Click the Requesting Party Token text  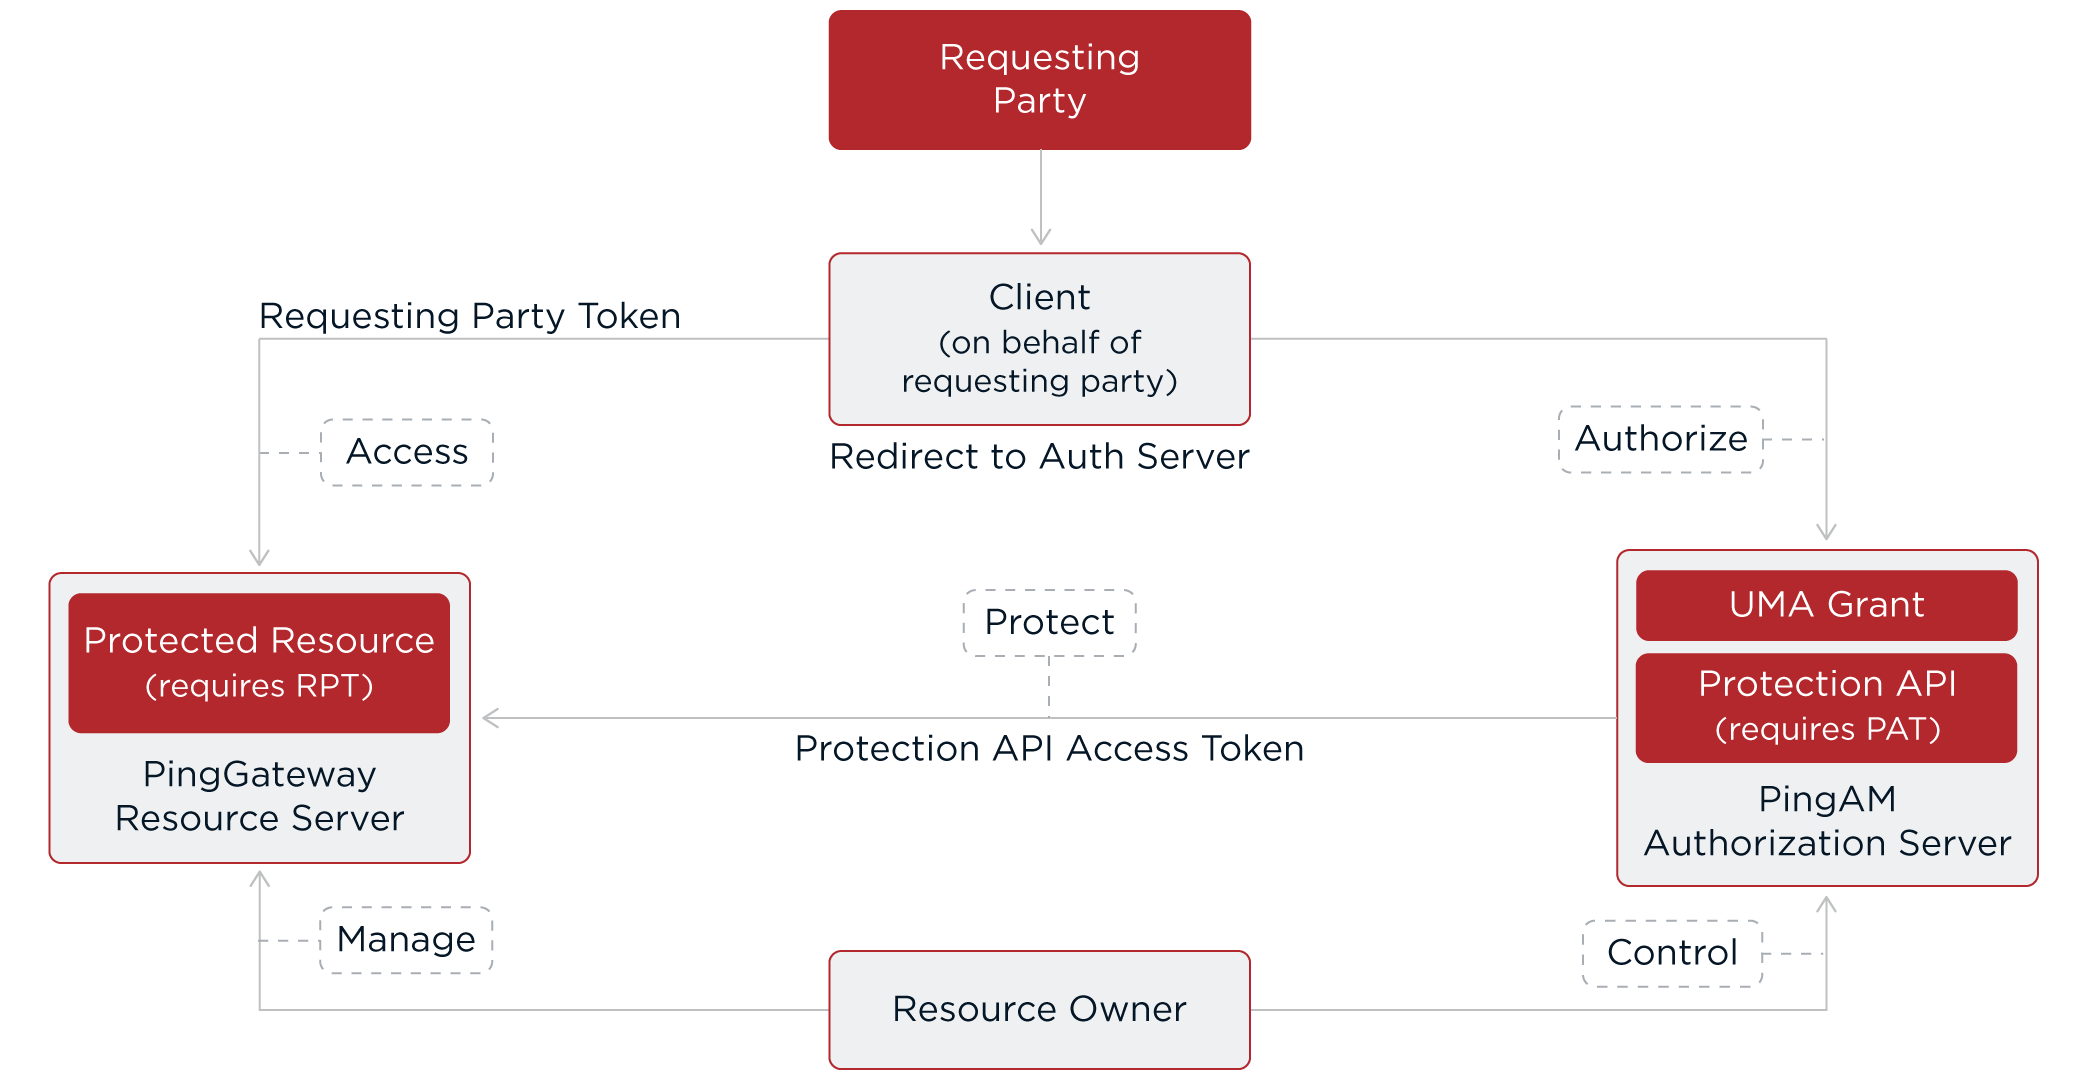tap(470, 316)
